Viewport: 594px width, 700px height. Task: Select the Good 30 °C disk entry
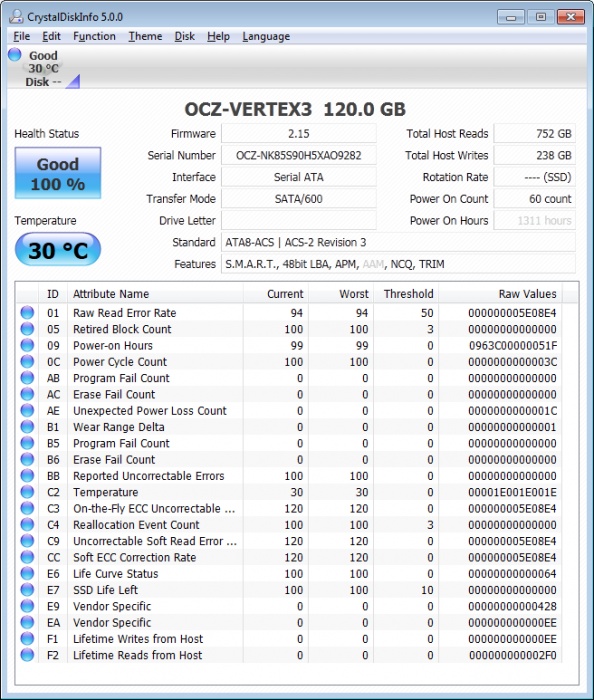[x=43, y=68]
